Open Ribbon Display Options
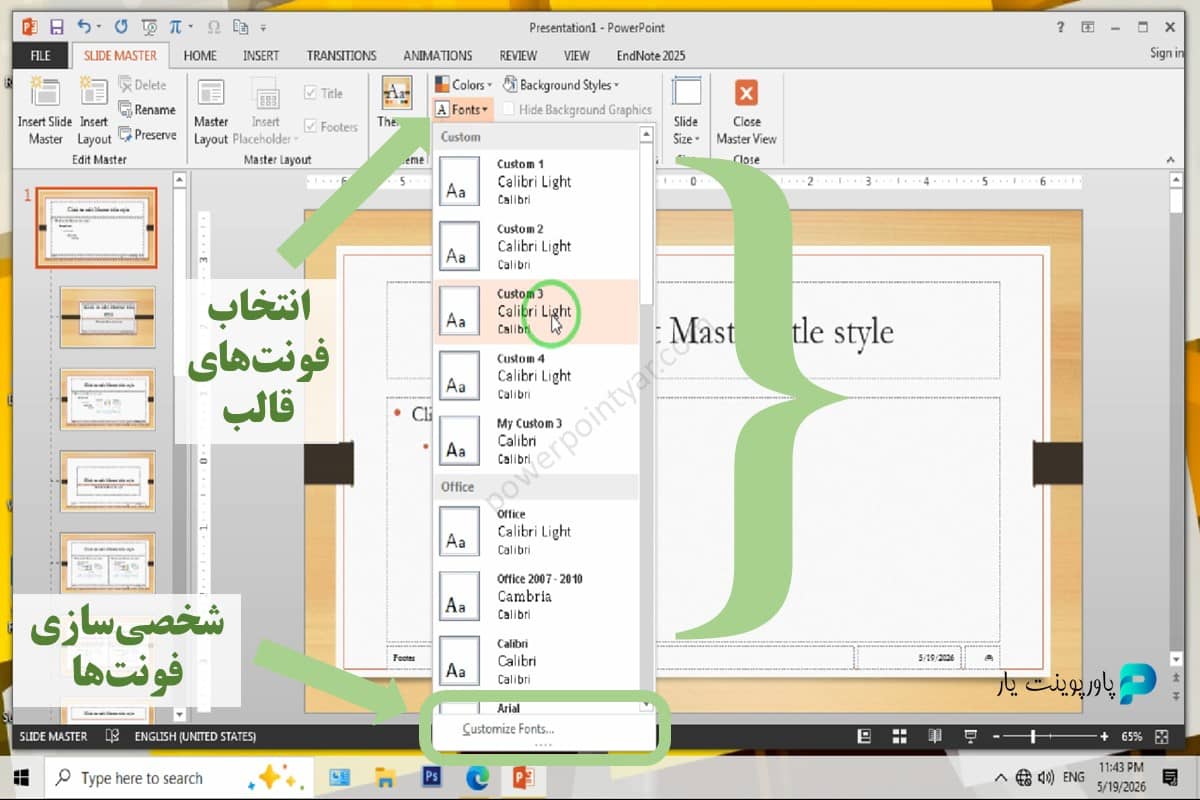 click(x=1088, y=27)
